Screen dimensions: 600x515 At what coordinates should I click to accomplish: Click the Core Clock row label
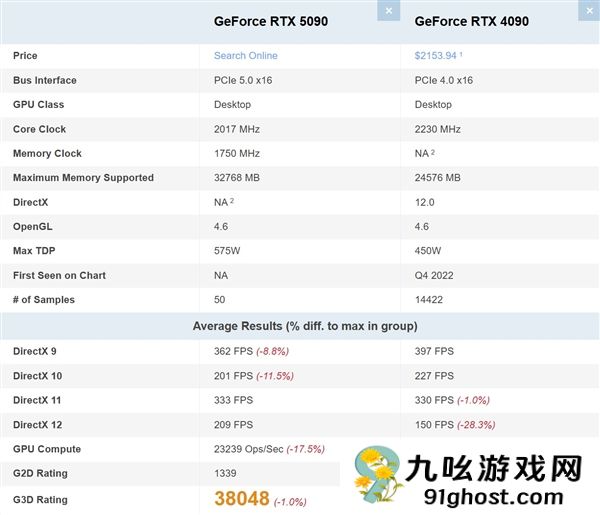tap(39, 129)
